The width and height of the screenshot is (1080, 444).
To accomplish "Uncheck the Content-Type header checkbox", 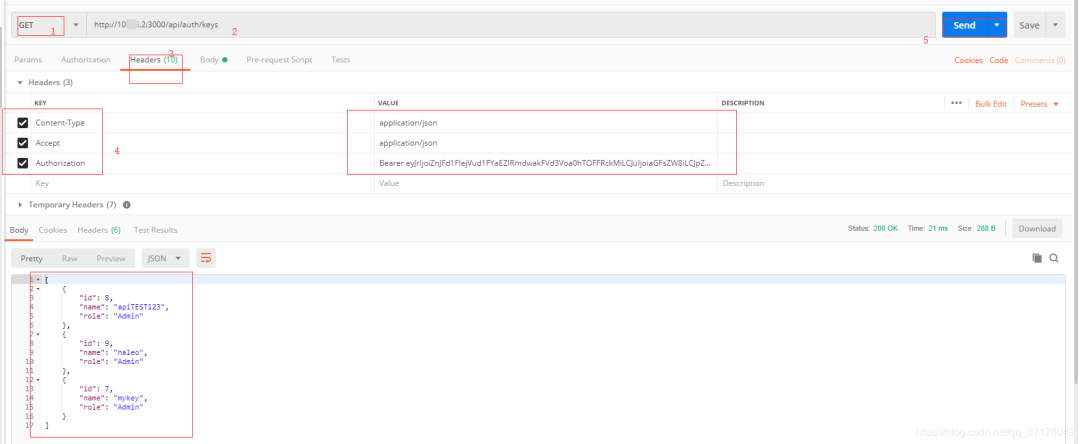I will coord(23,123).
